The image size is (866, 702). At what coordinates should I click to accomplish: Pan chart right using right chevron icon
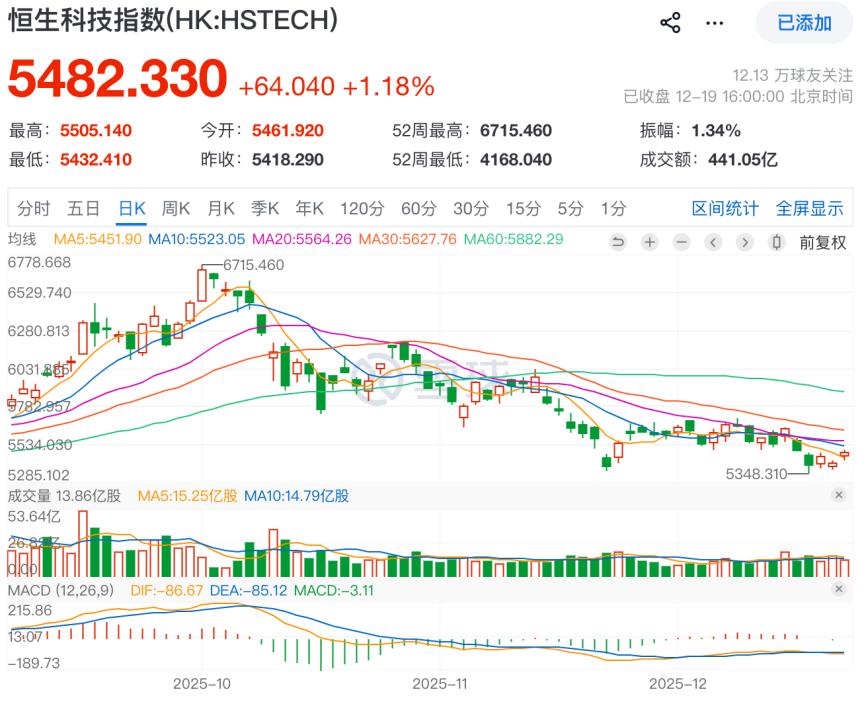(x=743, y=242)
